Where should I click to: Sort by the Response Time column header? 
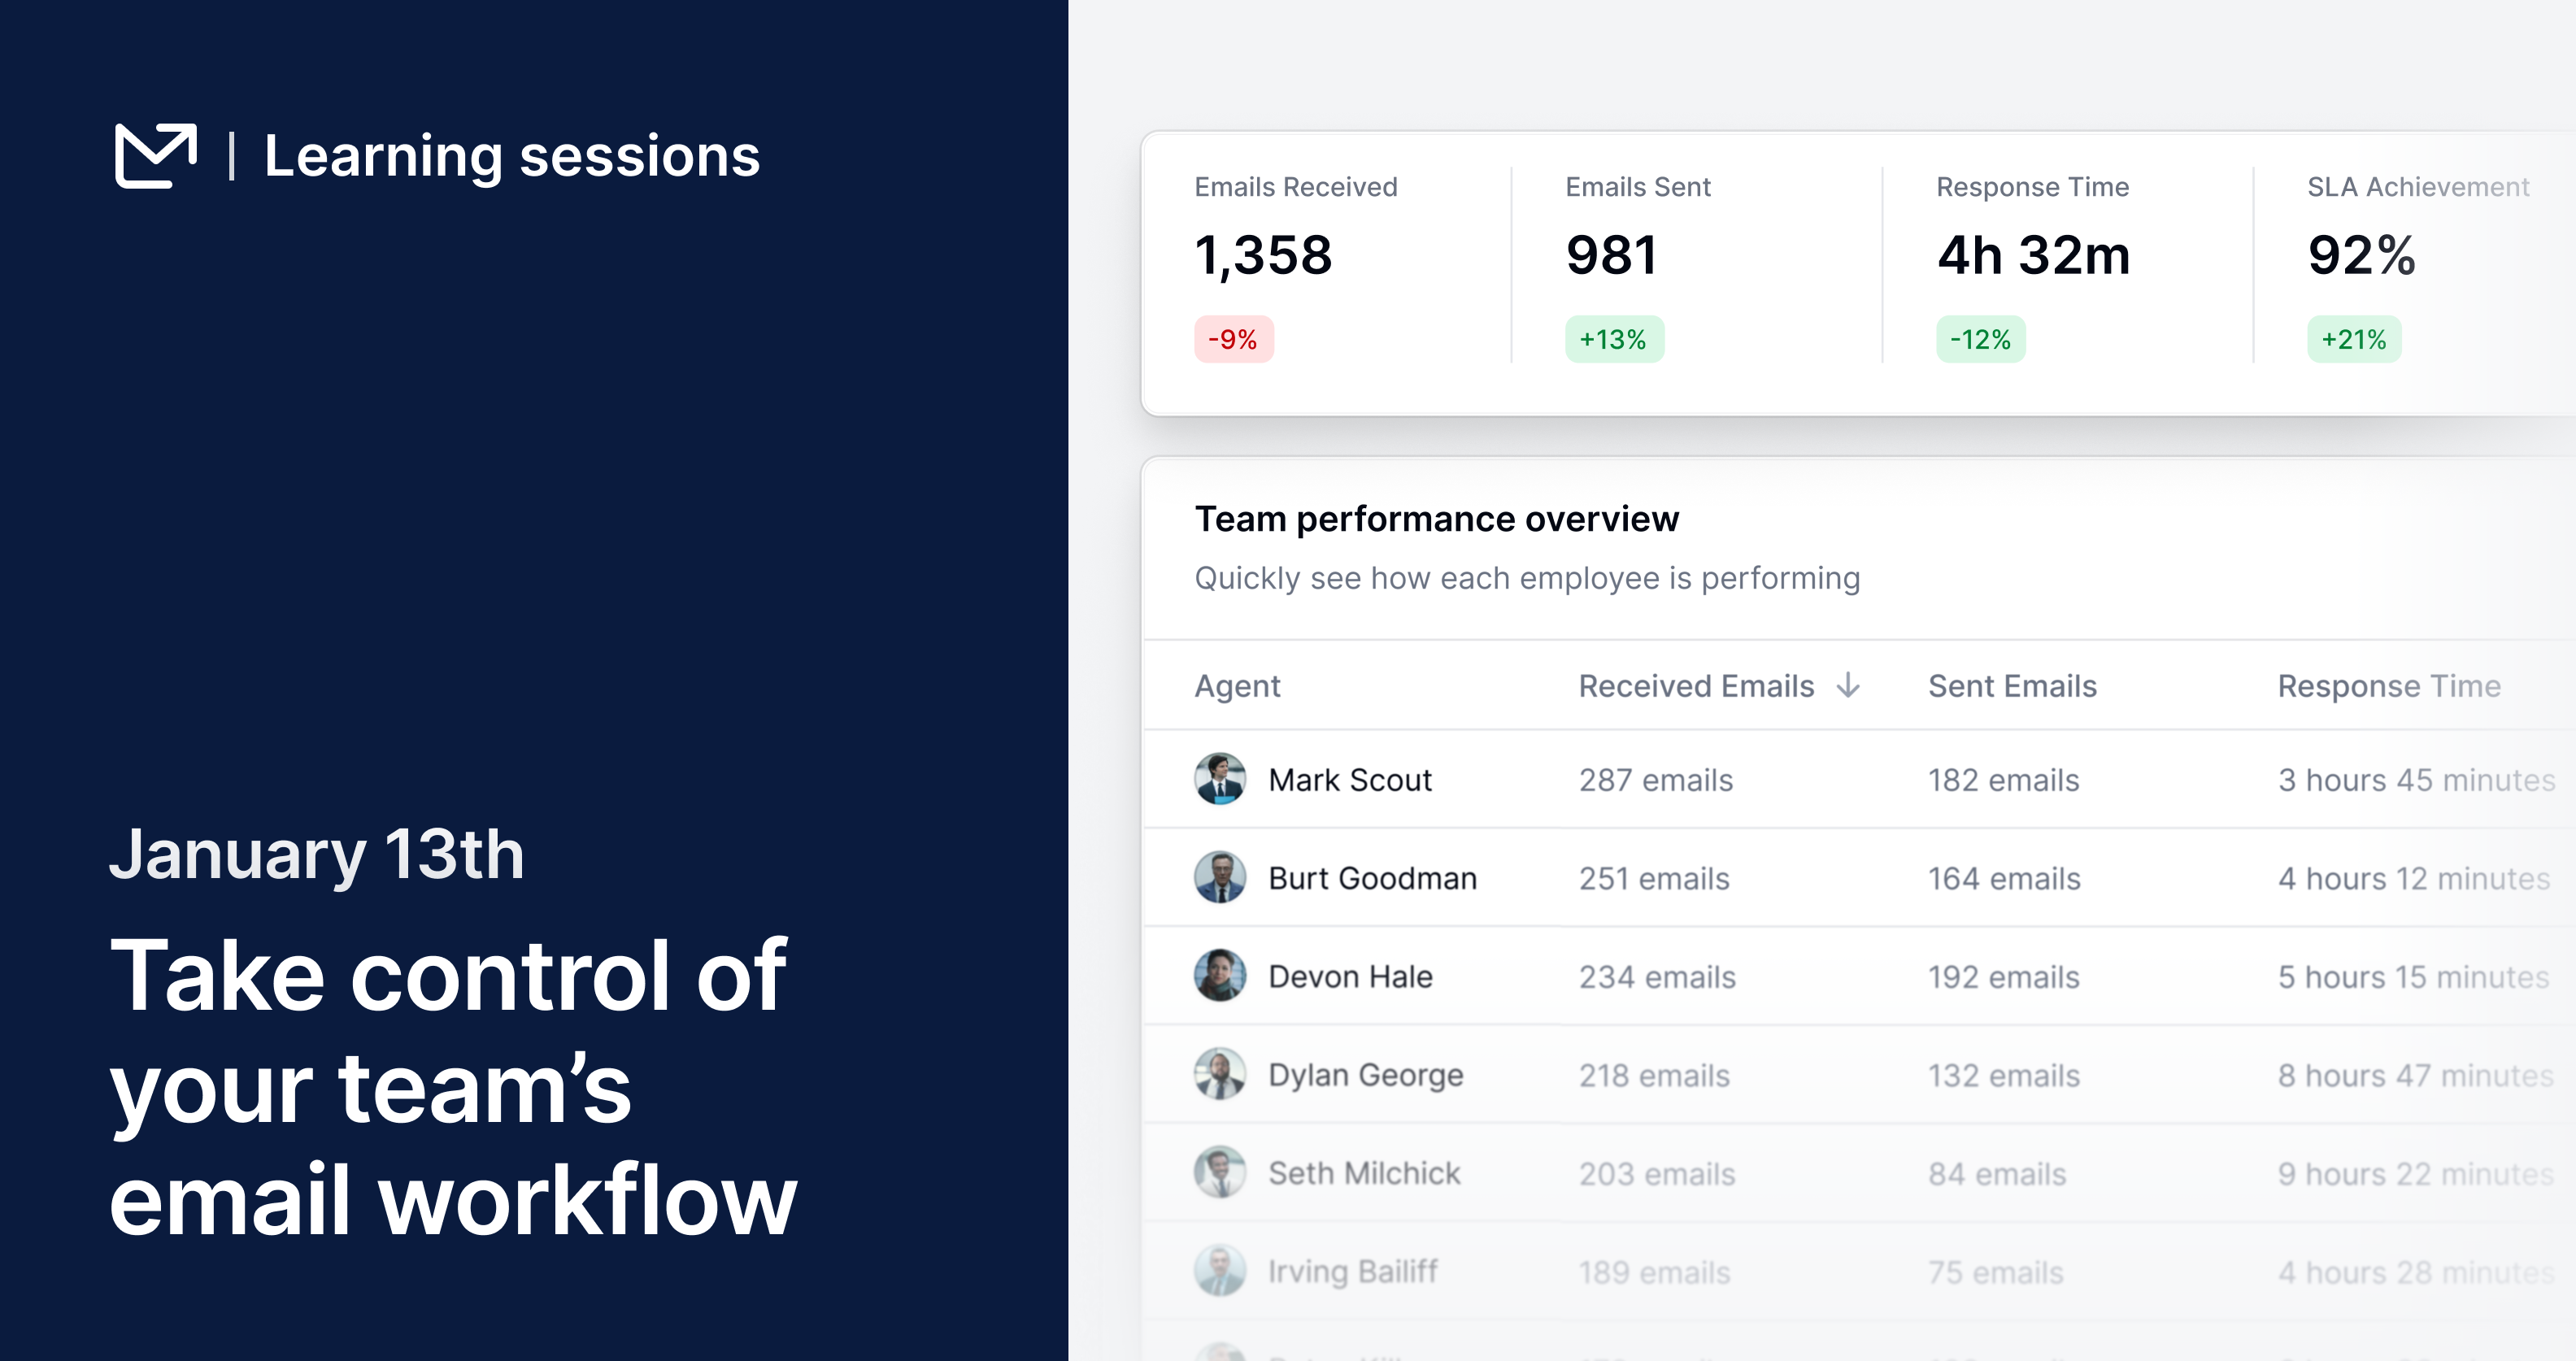pyautogui.click(x=2388, y=686)
